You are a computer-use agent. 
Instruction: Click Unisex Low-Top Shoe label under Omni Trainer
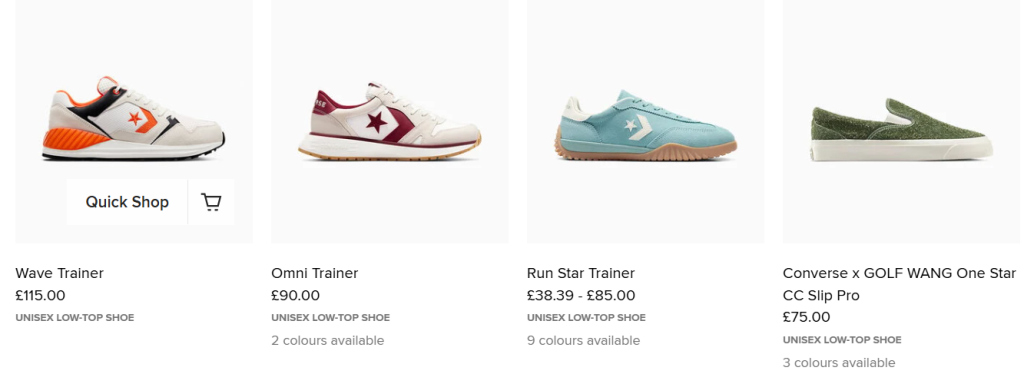click(x=330, y=318)
